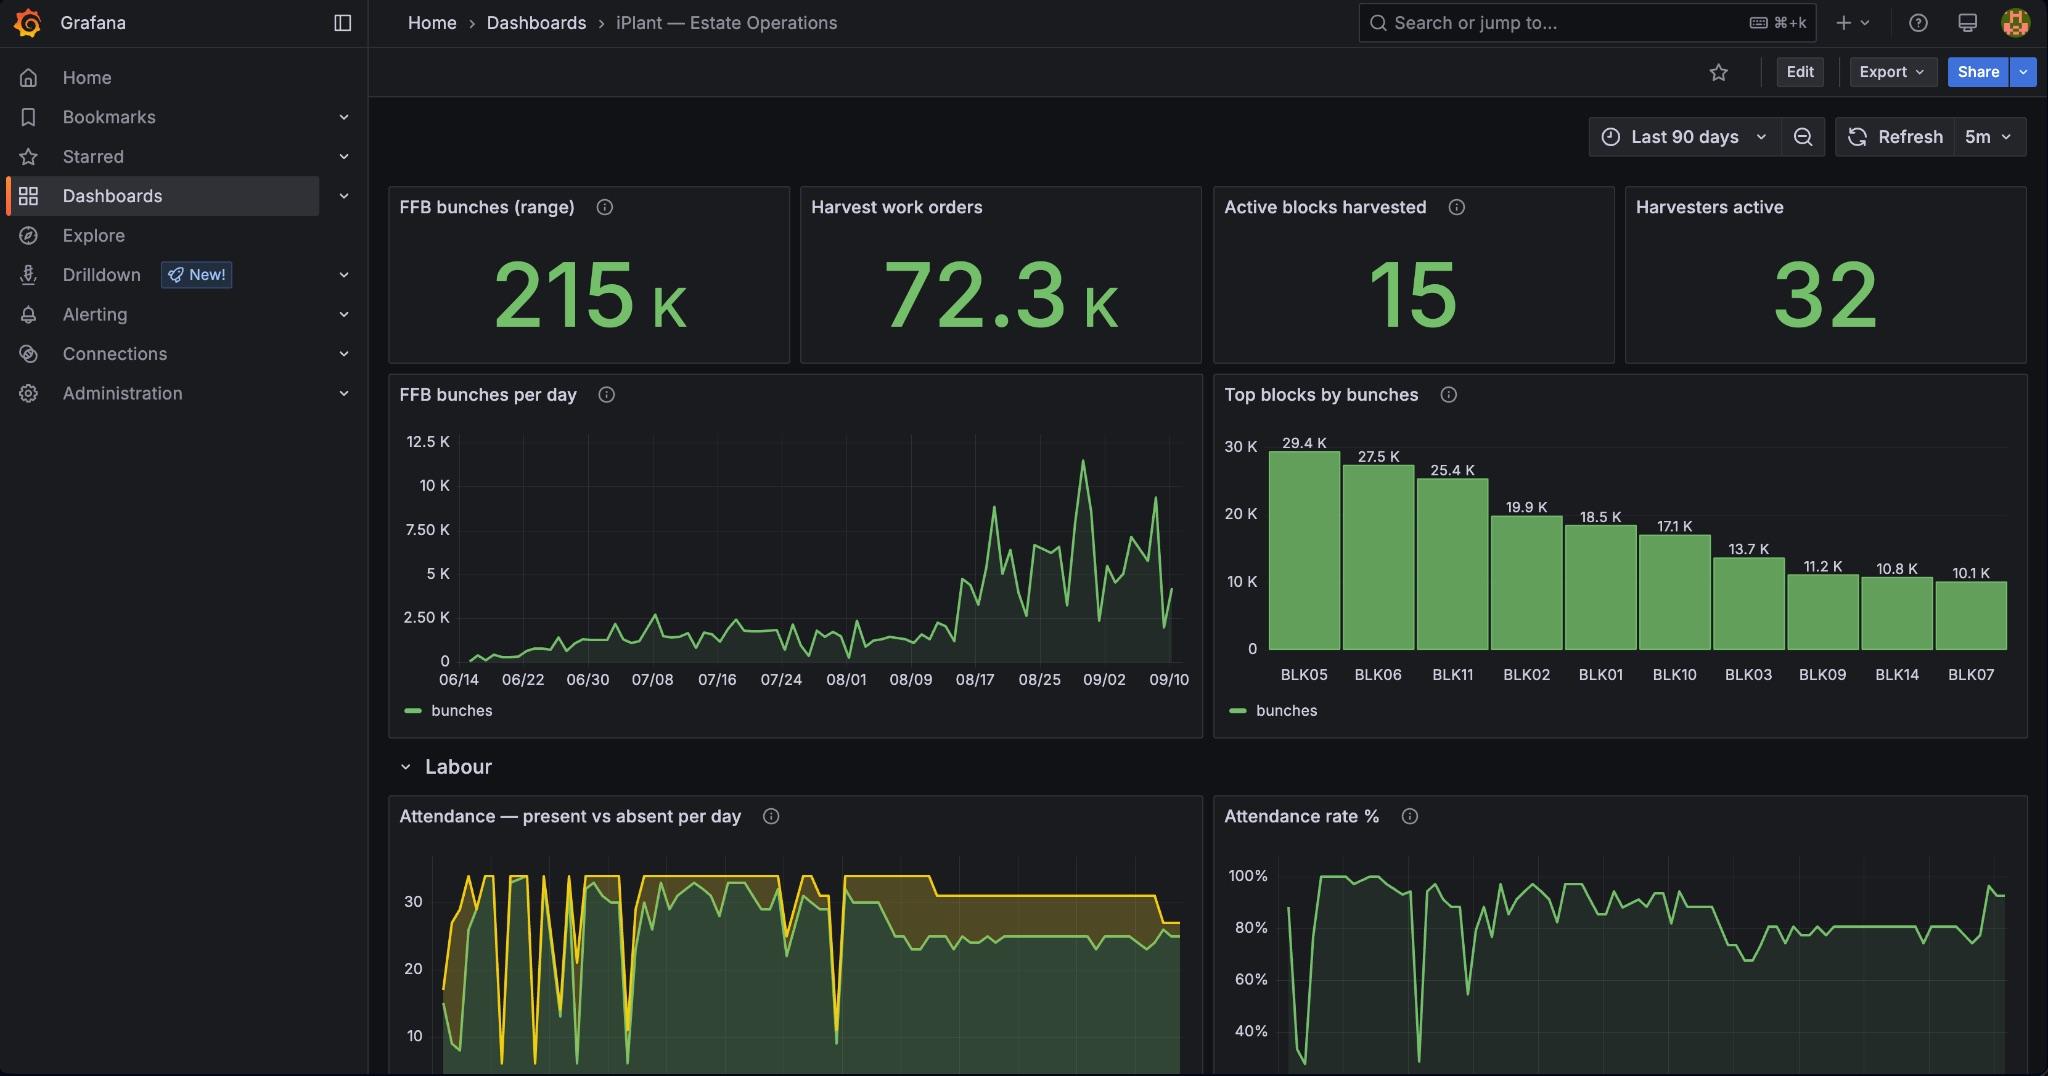Open Explore from the sidebar
Viewport: 2048px width, 1076px height.
93,236
